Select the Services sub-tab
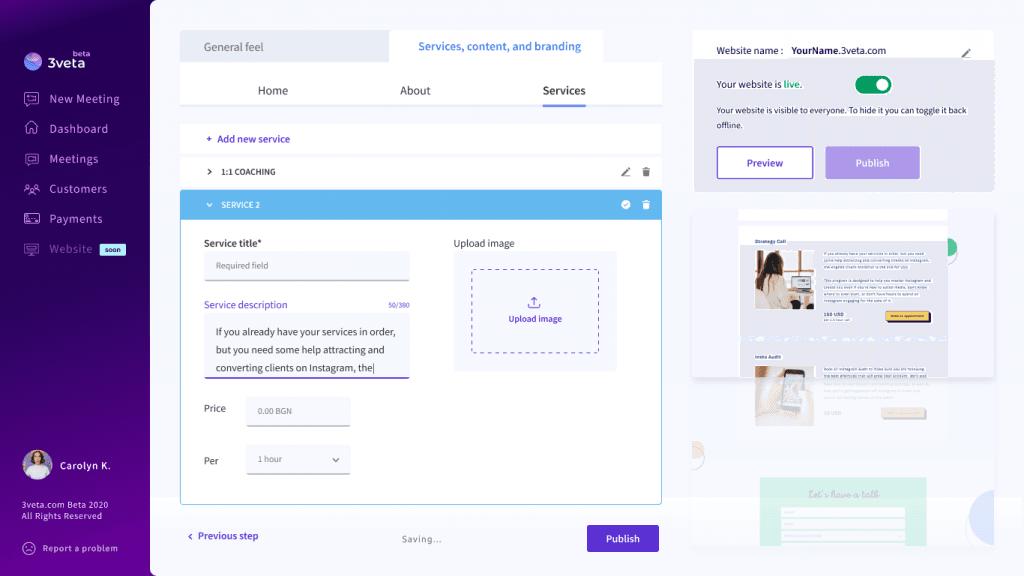Viewport: 1024px width, 576px height. click(x=564, y=91)
